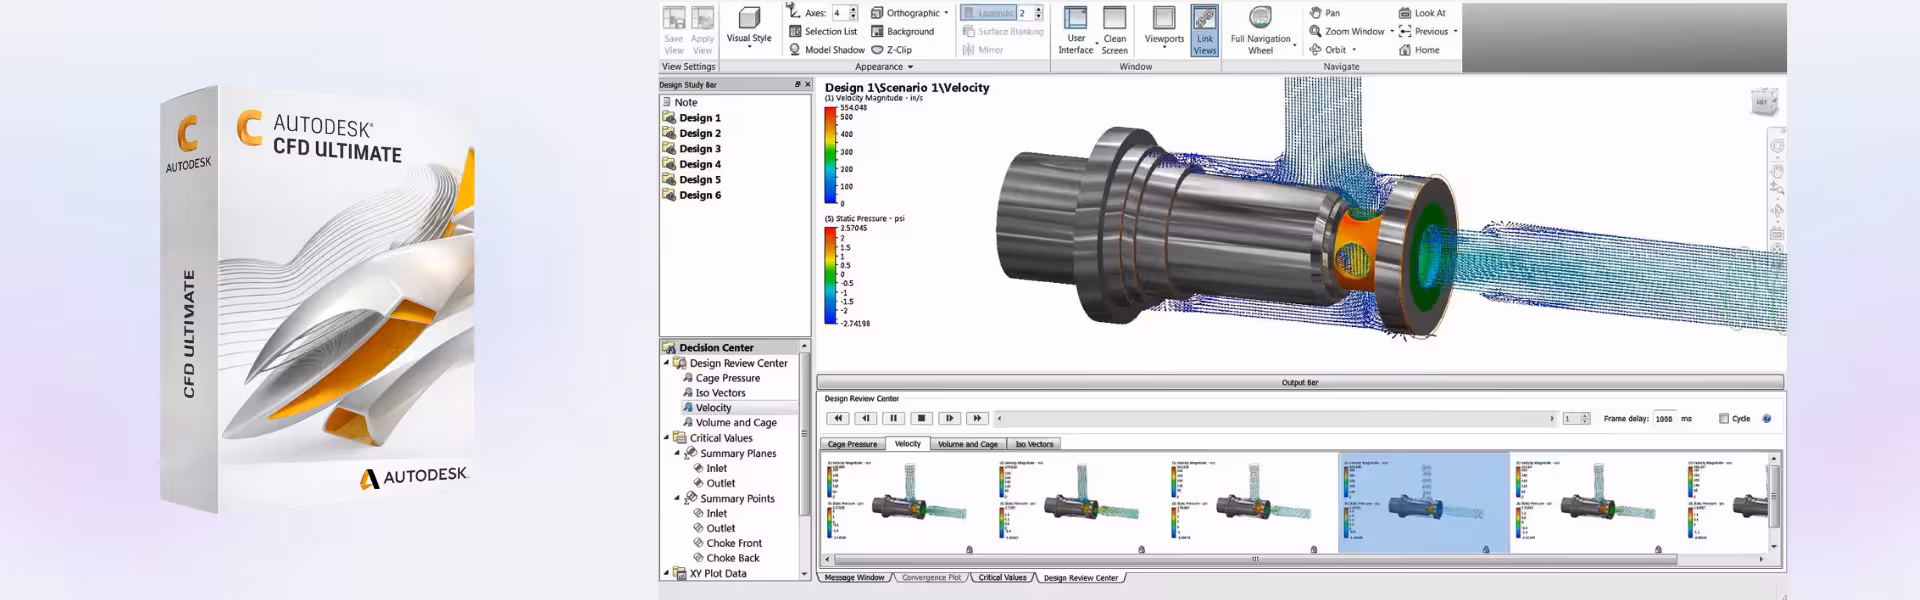
Task: Select the Orbit tool
Action: pyautogui.click(x=1328, y=49)
